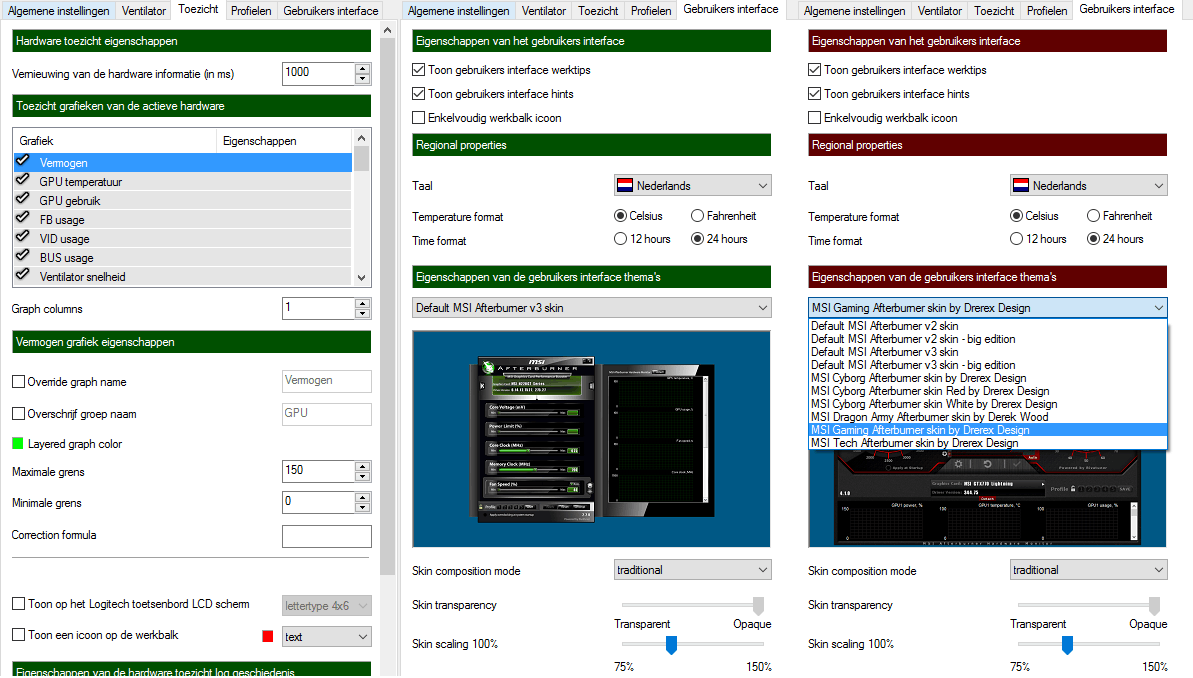
Task: Choose MSI Tech Afterburner skin by Drerex Design
Action: click(988, 442)
